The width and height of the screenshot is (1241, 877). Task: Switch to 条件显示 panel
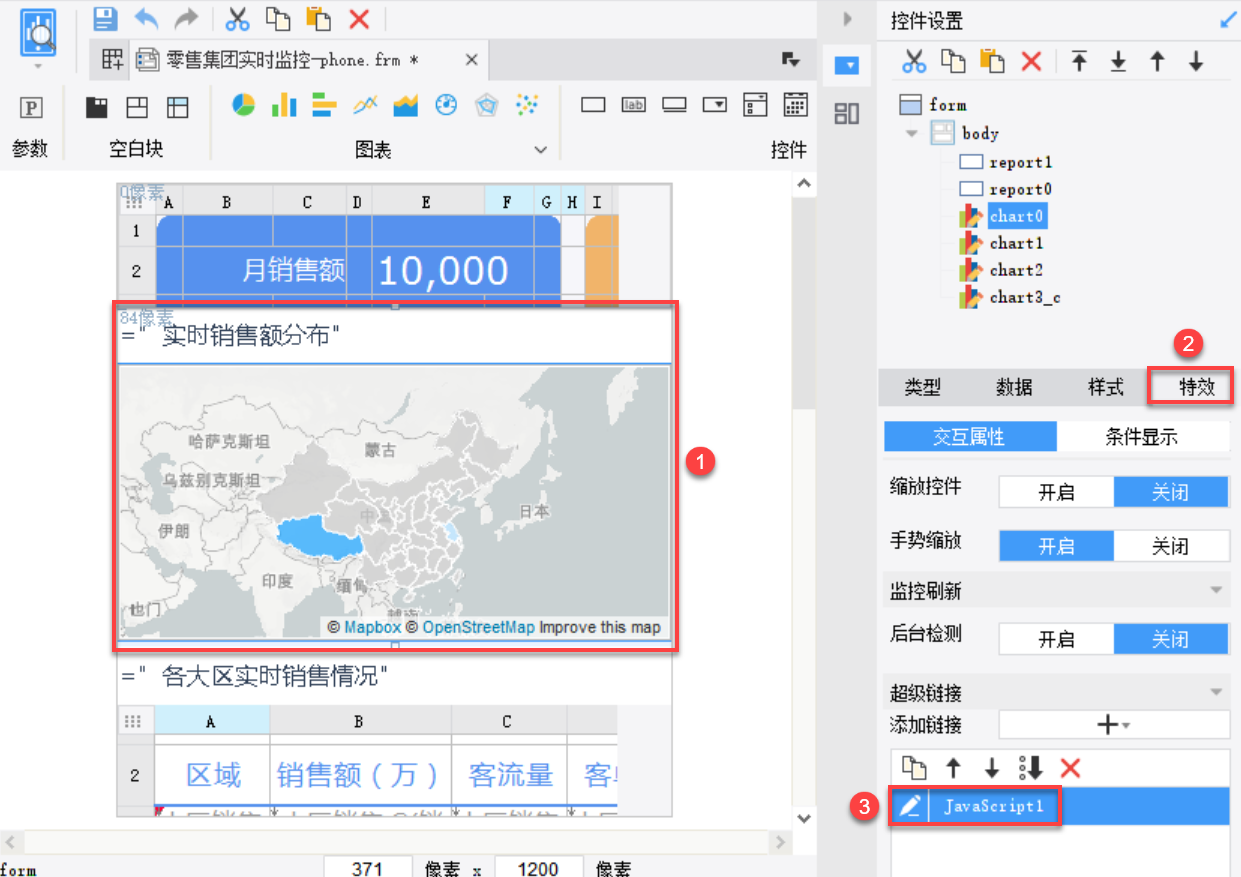(1141, 437)
